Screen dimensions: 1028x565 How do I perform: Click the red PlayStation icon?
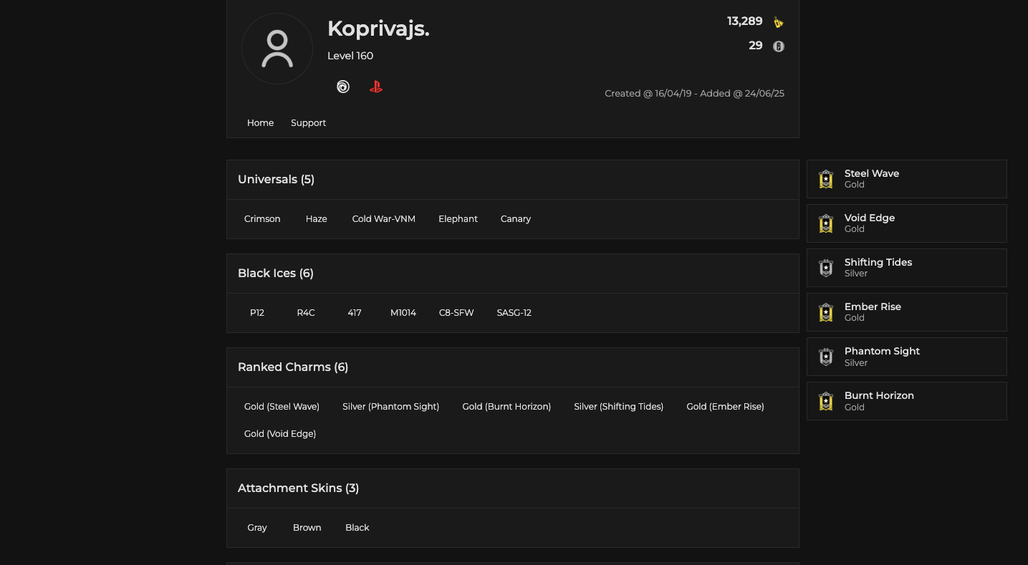pos(376,87)
